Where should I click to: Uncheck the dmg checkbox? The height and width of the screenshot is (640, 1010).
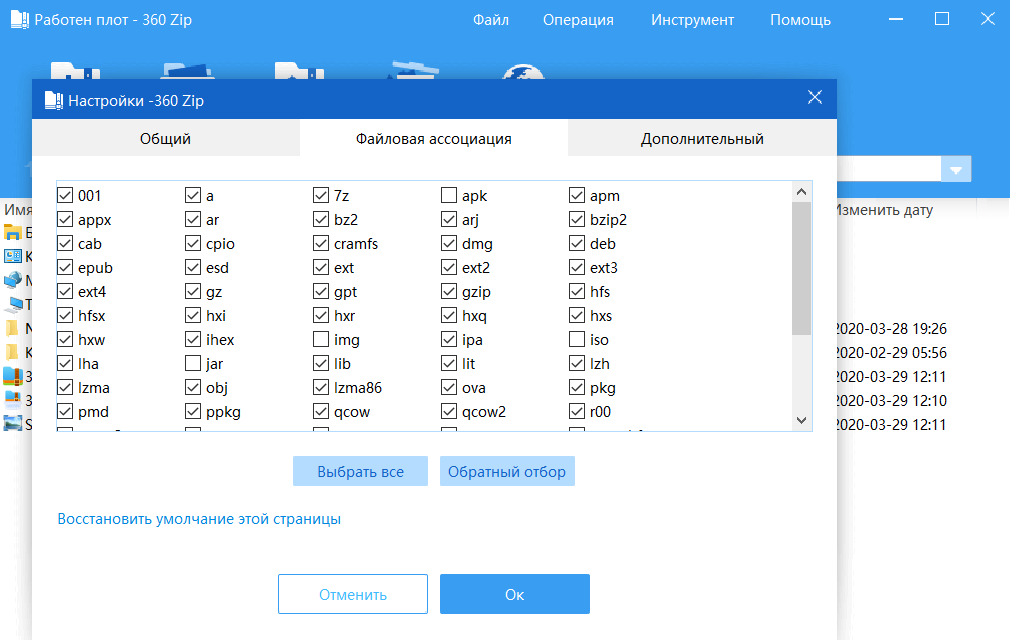449,243
